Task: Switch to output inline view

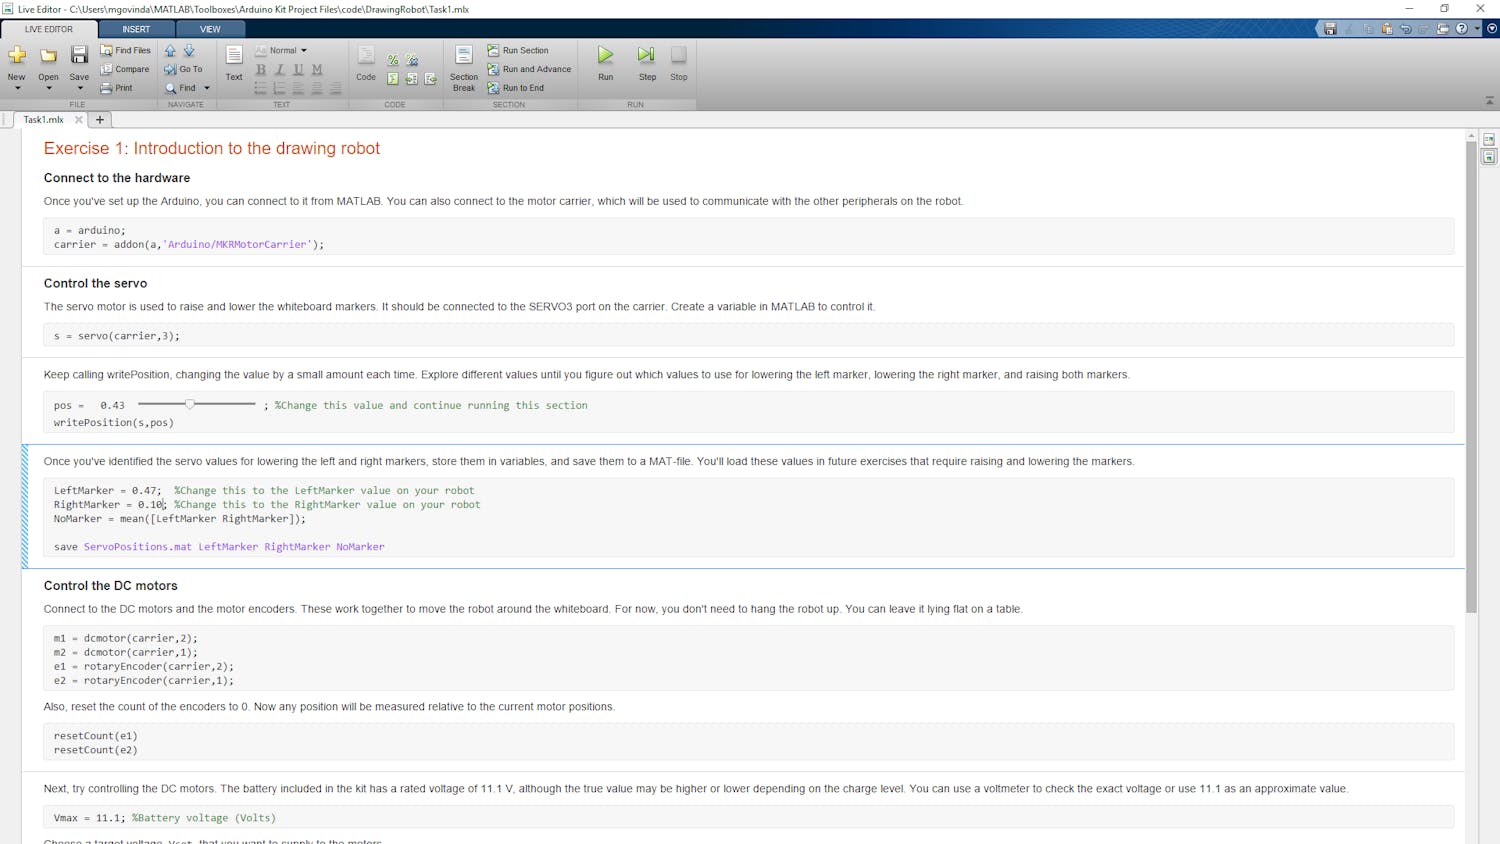Action: [1489, 157]
